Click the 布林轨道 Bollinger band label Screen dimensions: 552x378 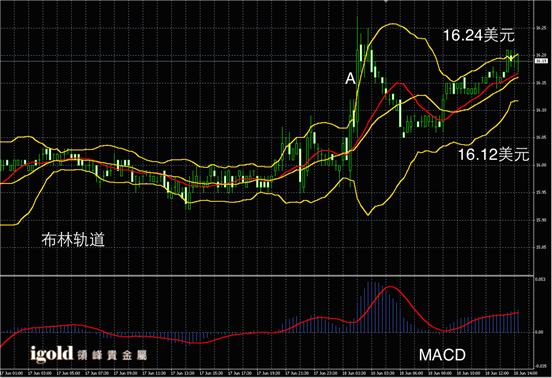point(73,240)
